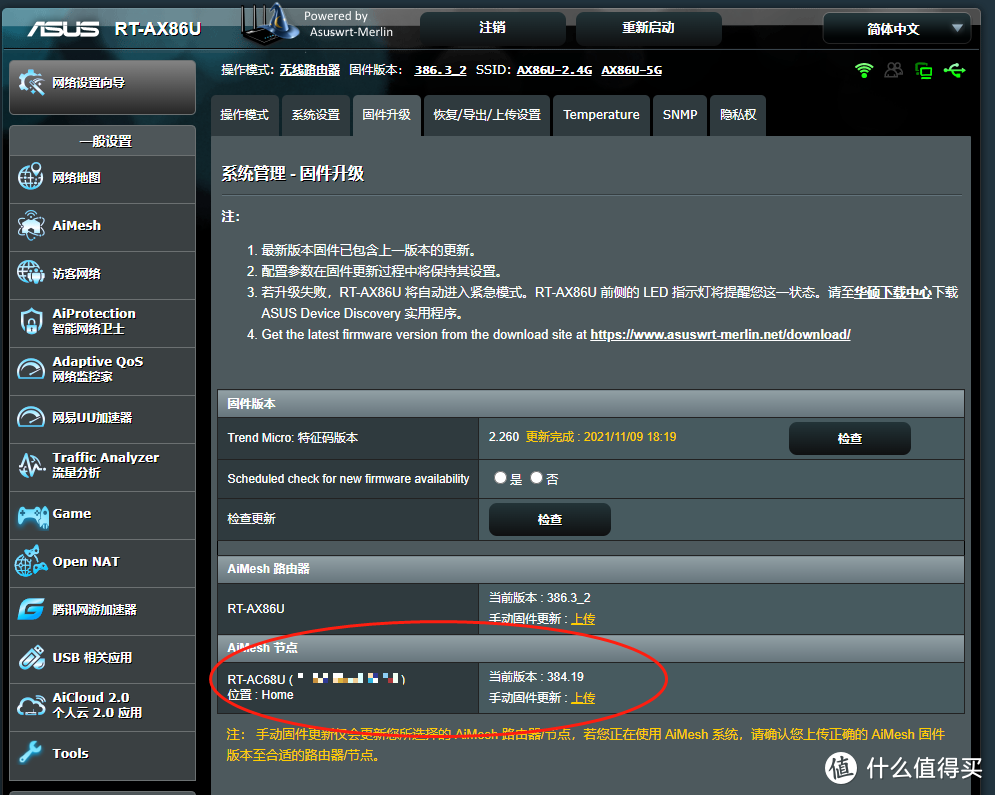This screenshot has width=995, height=795.
Task: Switch to the SNMP tab
Action: pos(679,115)
